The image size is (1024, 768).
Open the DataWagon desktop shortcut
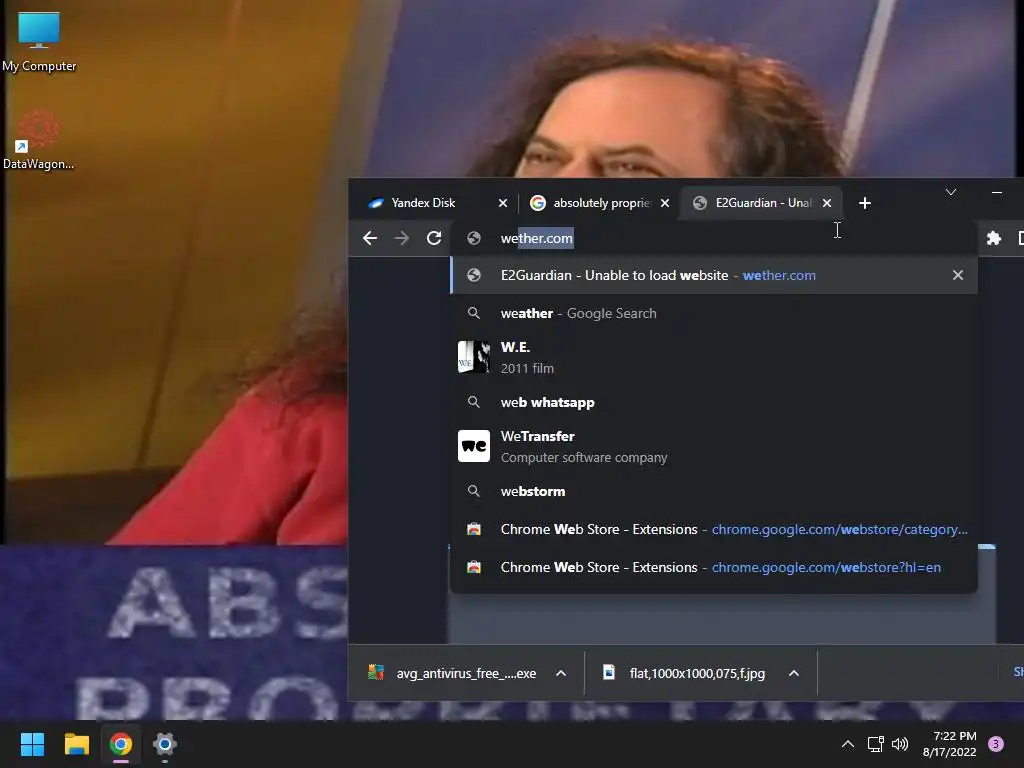39,140
